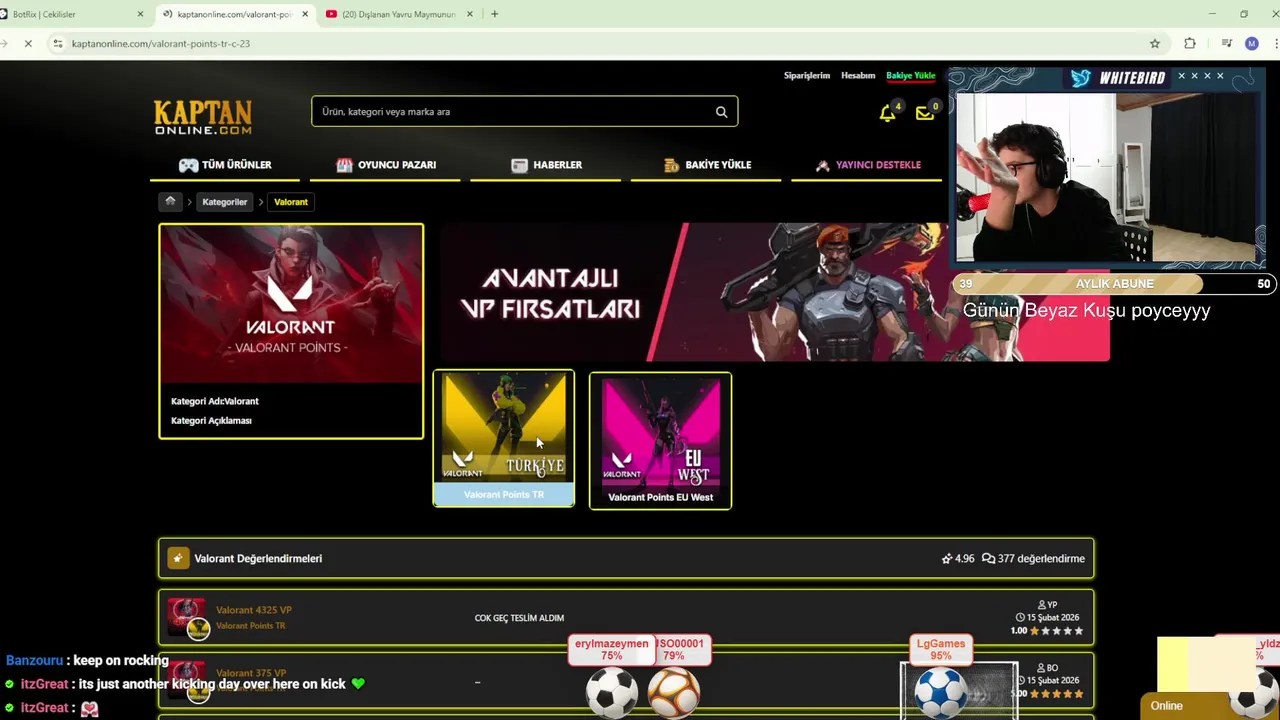Screen dimensions: 1280x720
Task: Open the browser extensions puzzle icon
Action: tap(1190, 44)
